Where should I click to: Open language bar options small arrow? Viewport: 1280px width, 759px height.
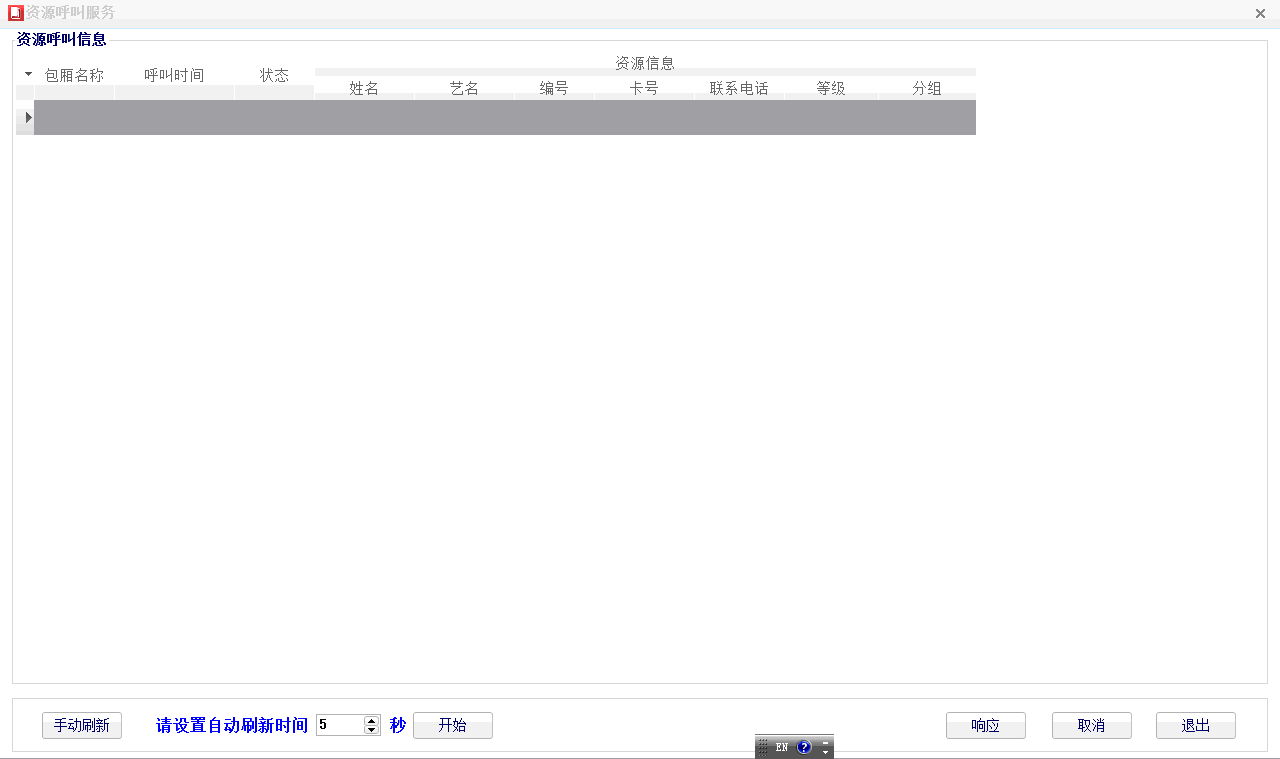825,751
